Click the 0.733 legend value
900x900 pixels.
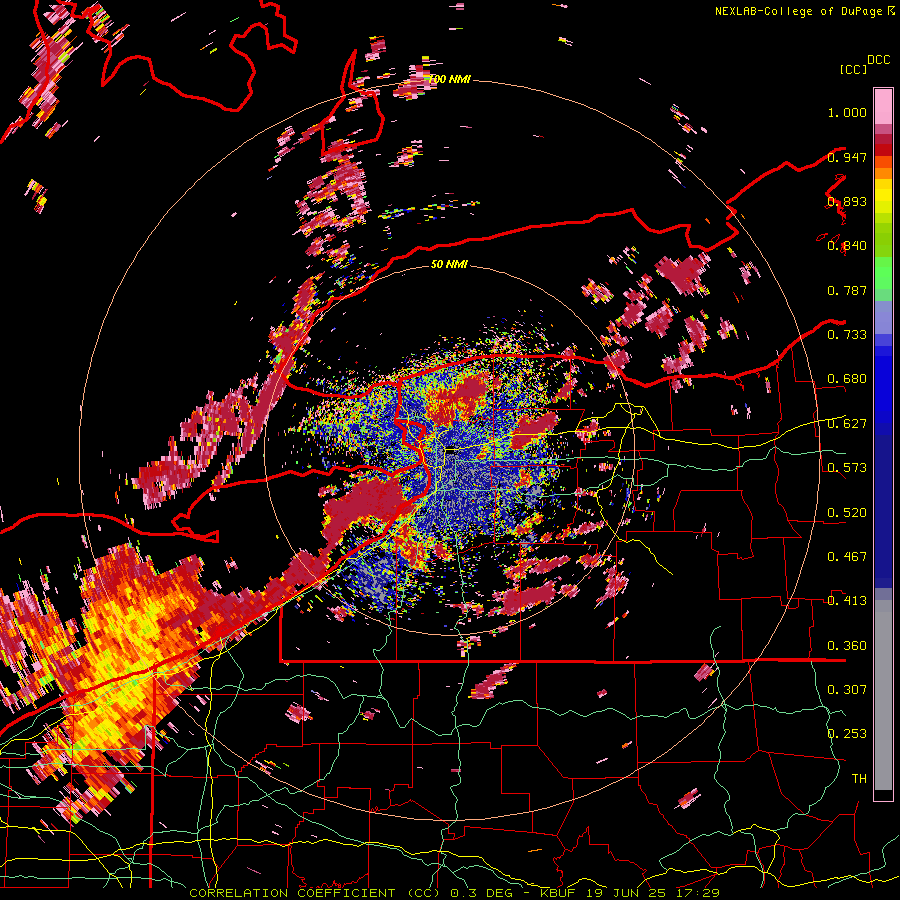click(x=847, y=335)
